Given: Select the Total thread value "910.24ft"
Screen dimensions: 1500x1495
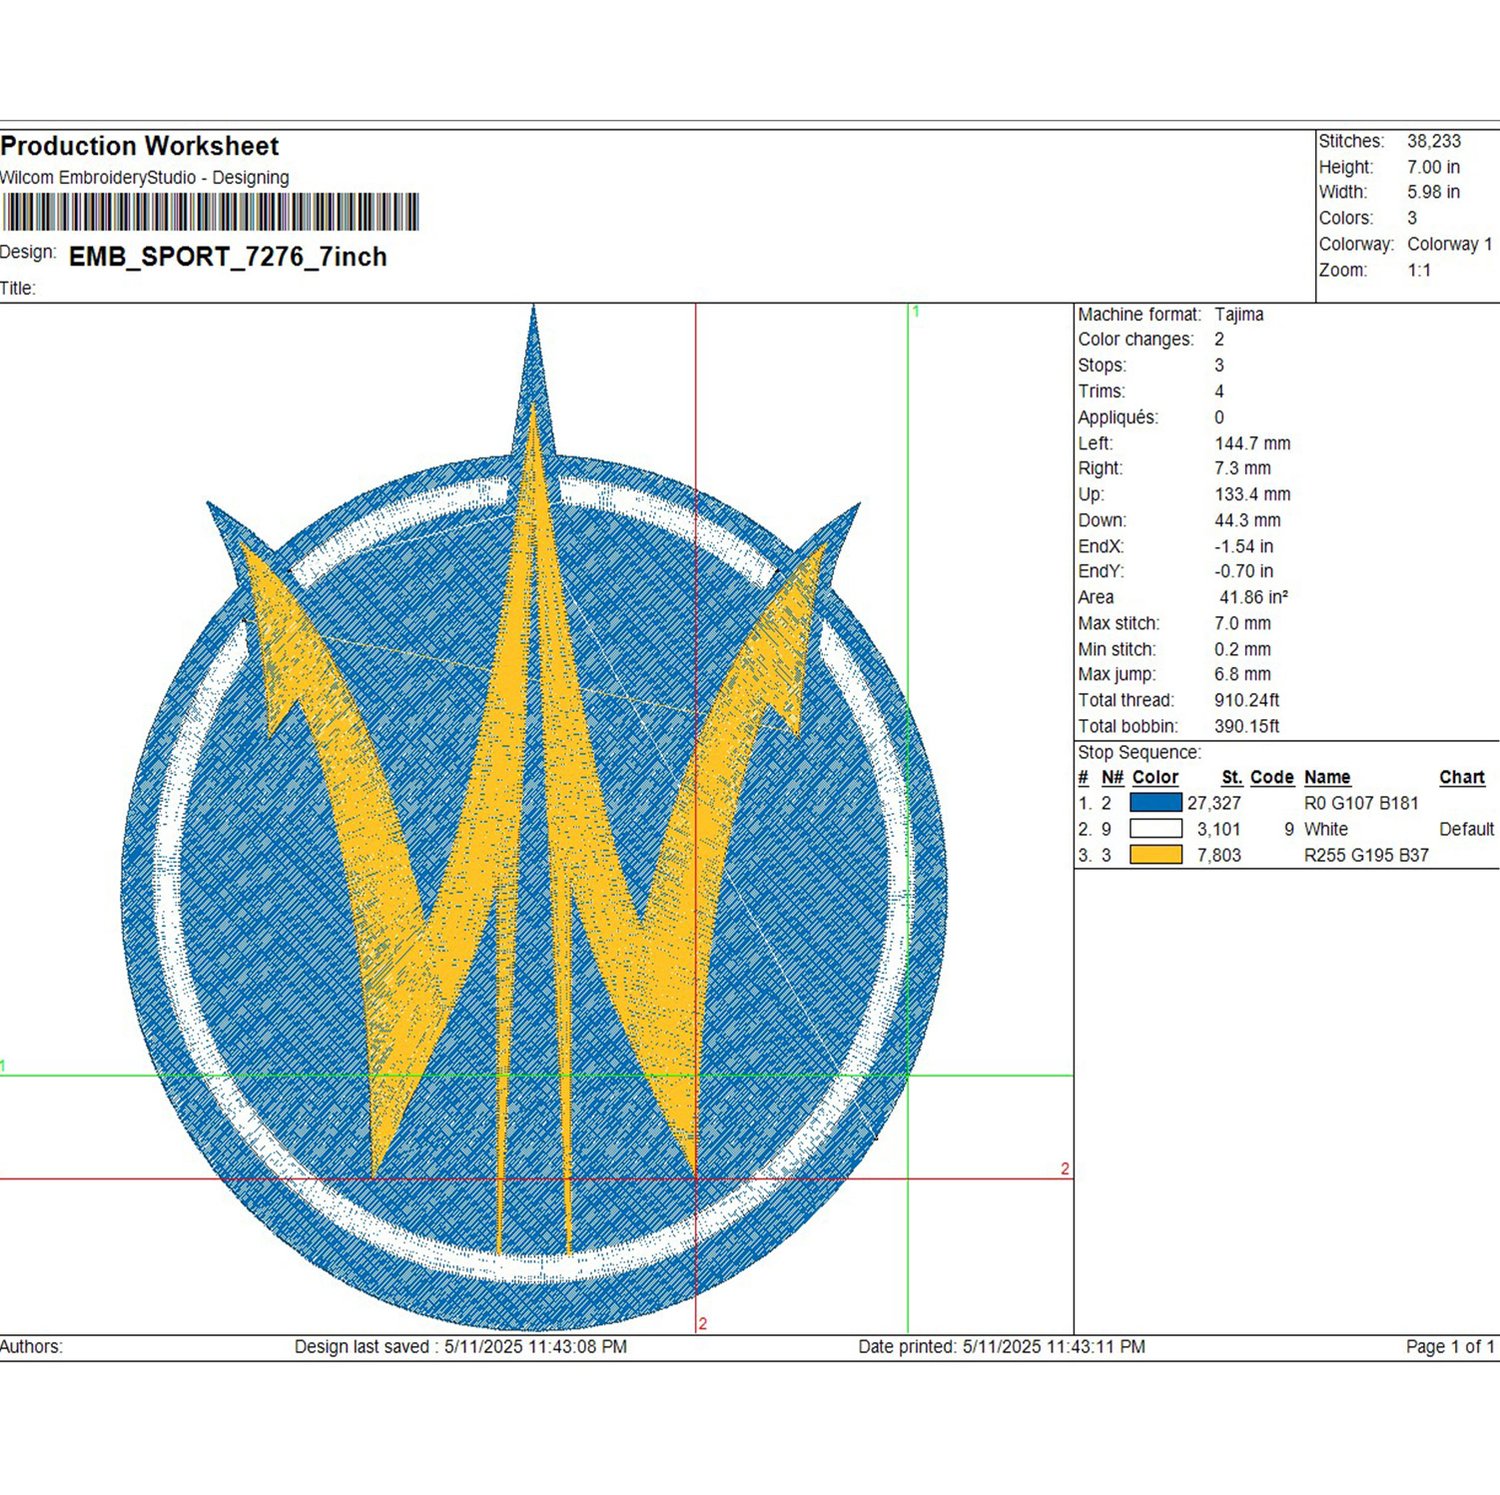Looking at the screenshot, I should pyautogui.click(x=1247, y=700).
